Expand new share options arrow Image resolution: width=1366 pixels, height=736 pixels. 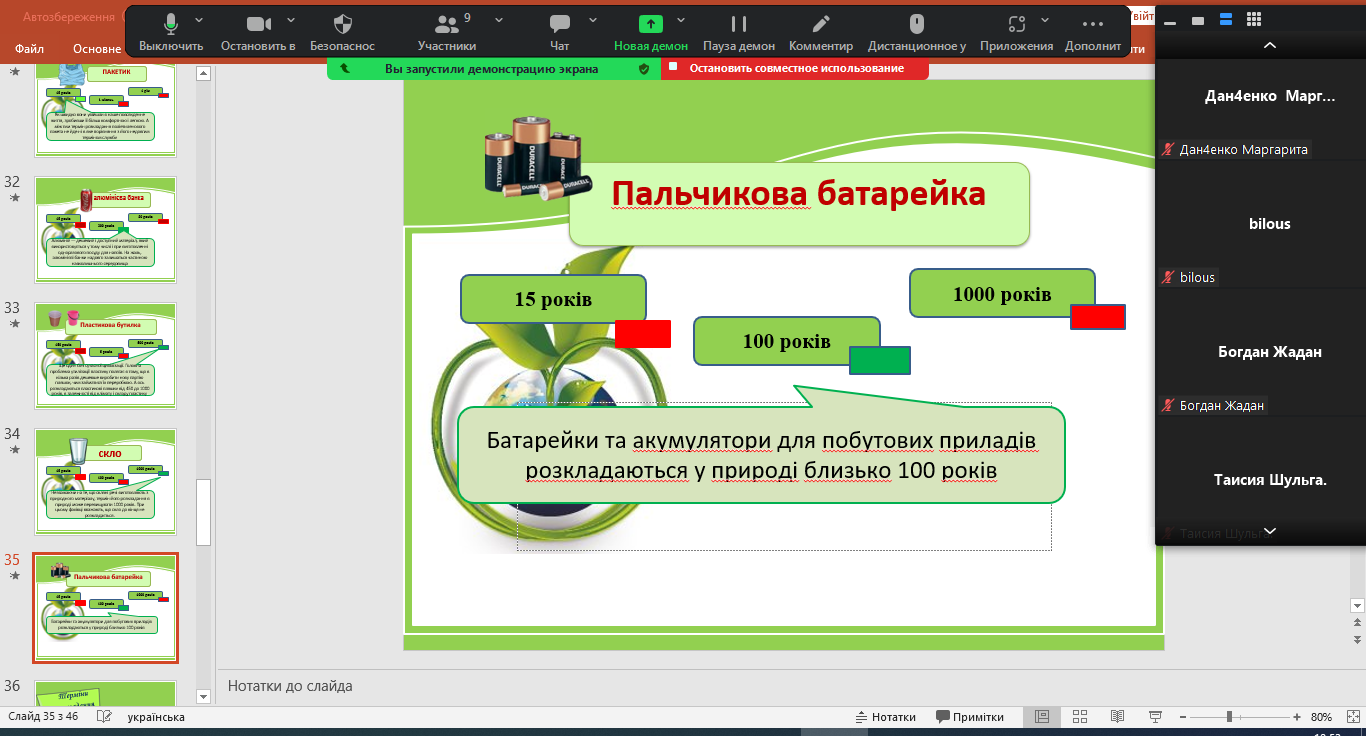pyautogui.click(x=681, y=20)
